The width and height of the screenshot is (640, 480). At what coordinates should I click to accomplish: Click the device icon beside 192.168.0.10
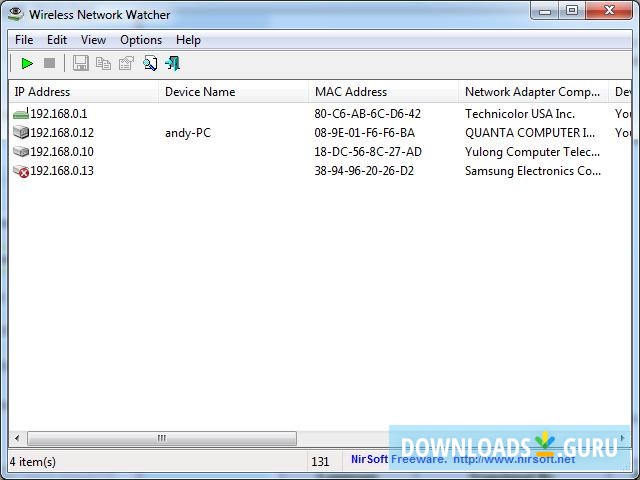(x=21, y=151)
